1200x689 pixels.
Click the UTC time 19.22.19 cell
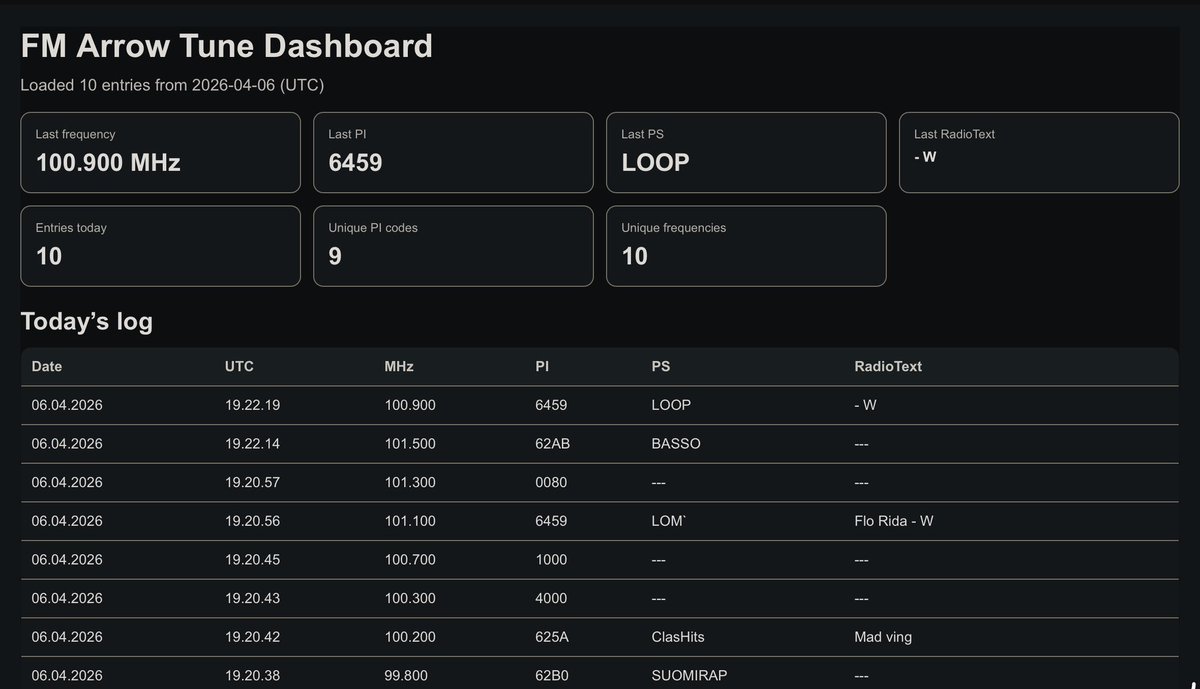tap(253, 405)
